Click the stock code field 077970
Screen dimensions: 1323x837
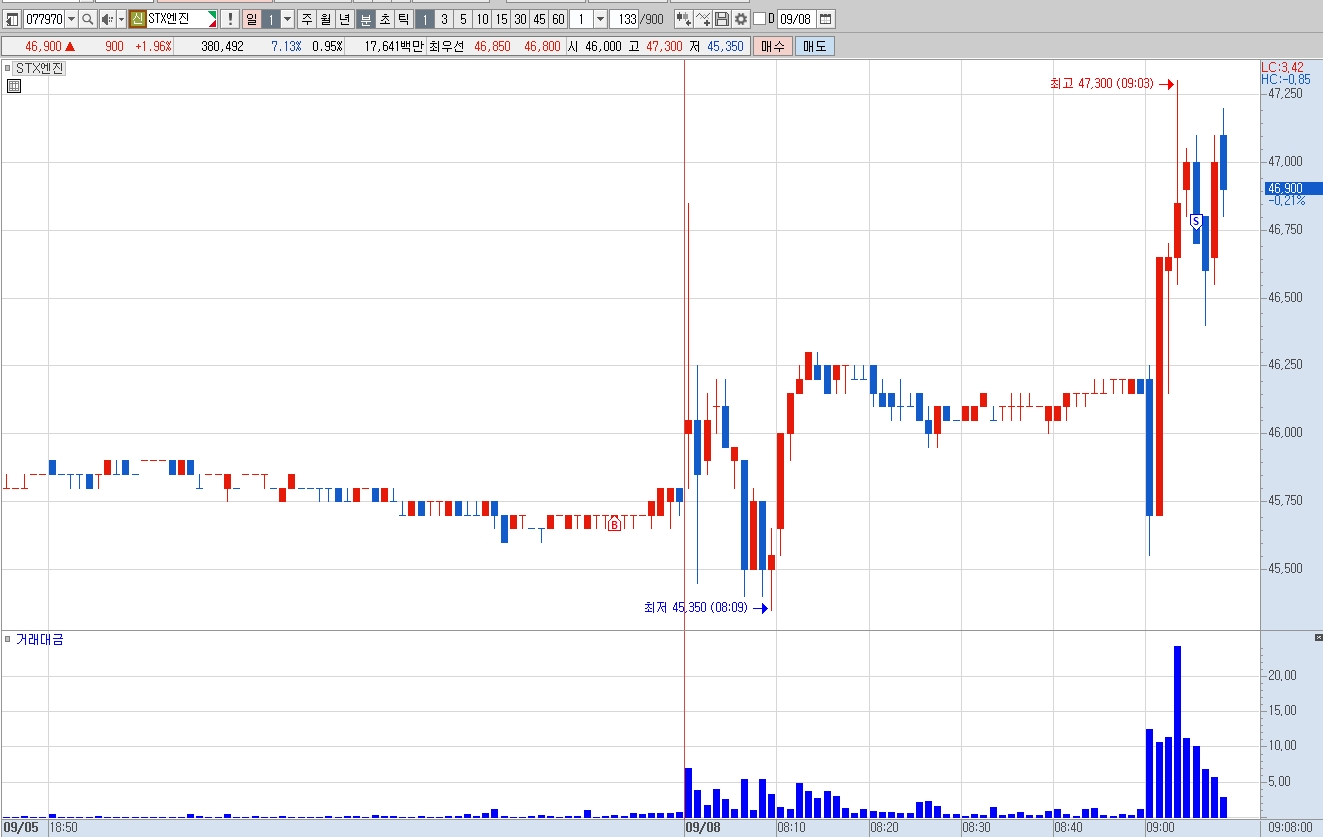pyautogui.click(x=45, y=19)
